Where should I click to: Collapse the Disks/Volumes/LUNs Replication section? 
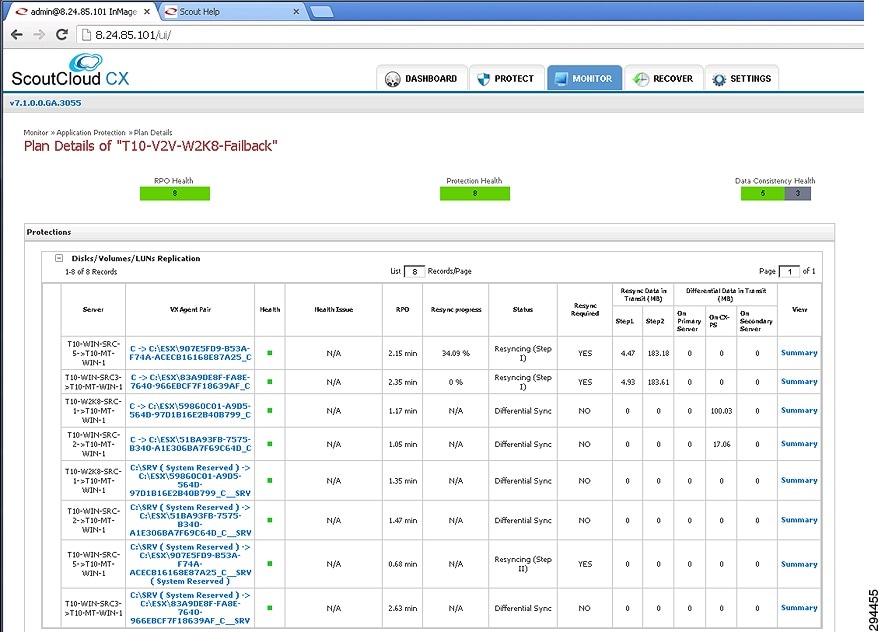tap(59, 258)
